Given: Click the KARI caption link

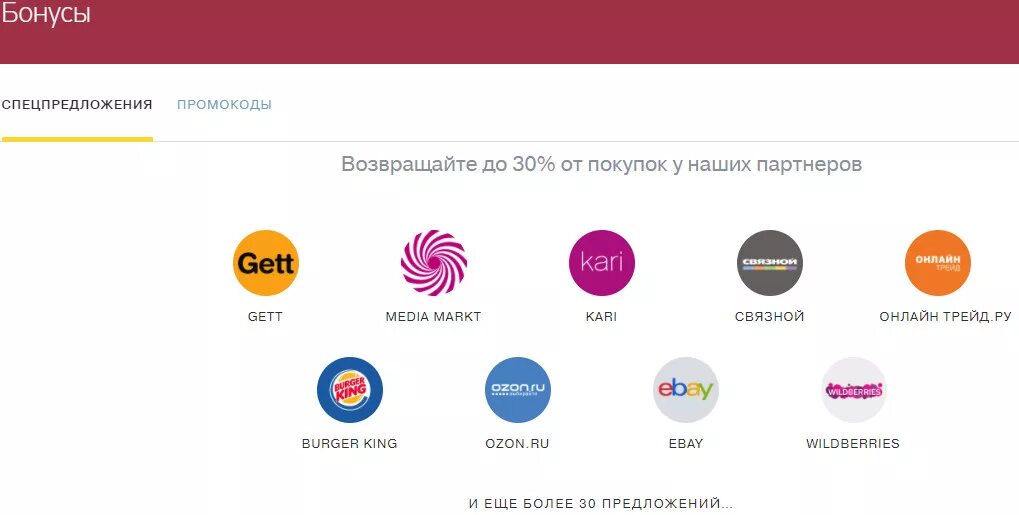Looking at the screenshot, I should pyautogui.click(x=601, y=317).
